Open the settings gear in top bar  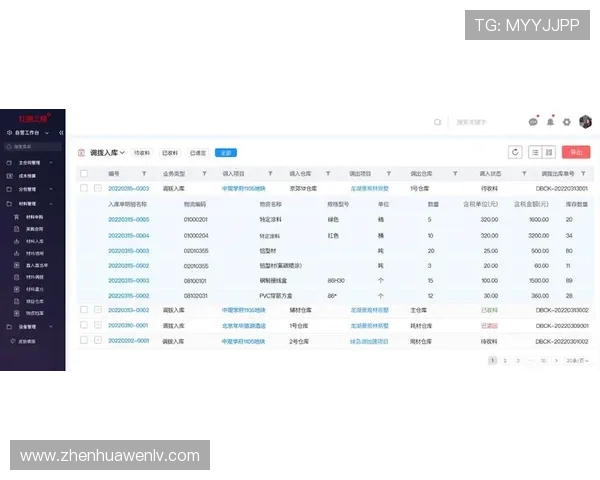click(x=567, y=122)
